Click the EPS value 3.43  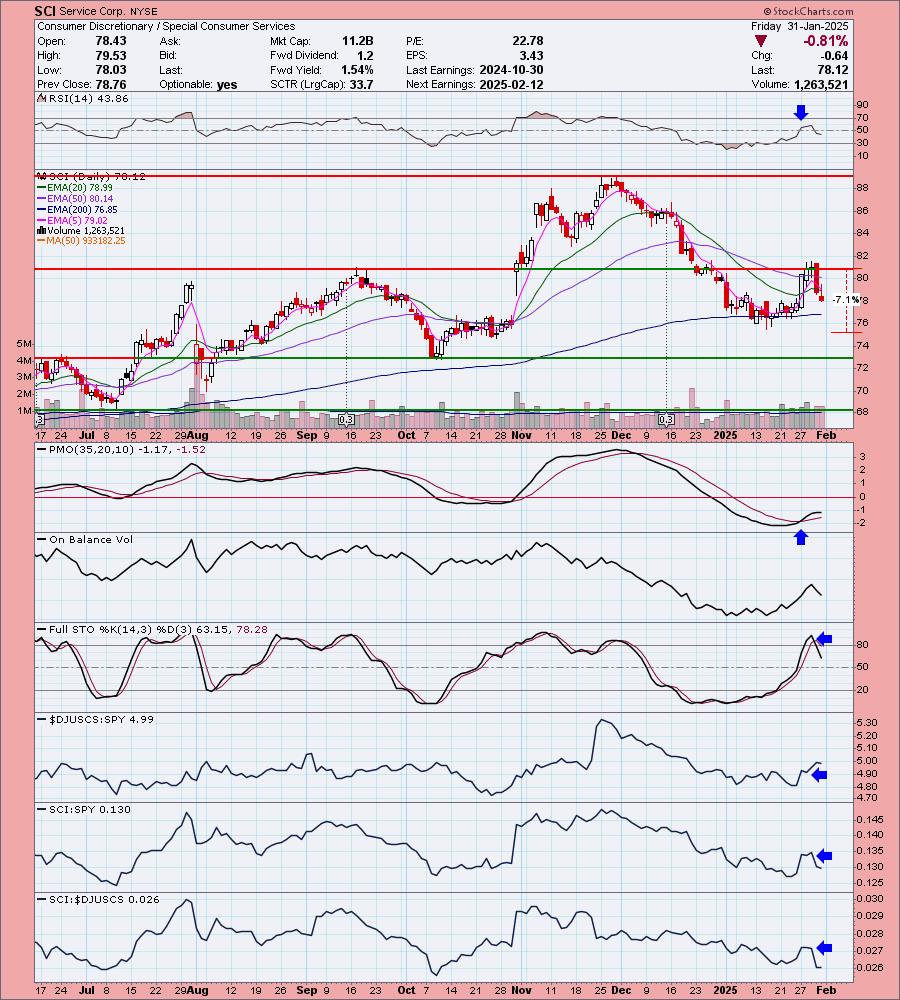532,55
